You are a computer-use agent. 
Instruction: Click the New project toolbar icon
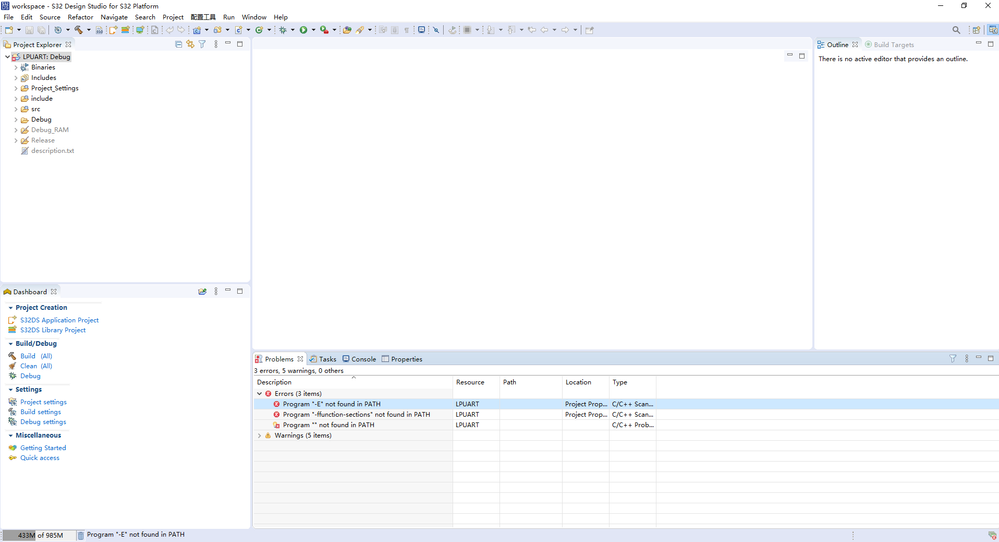pos(9,30)
